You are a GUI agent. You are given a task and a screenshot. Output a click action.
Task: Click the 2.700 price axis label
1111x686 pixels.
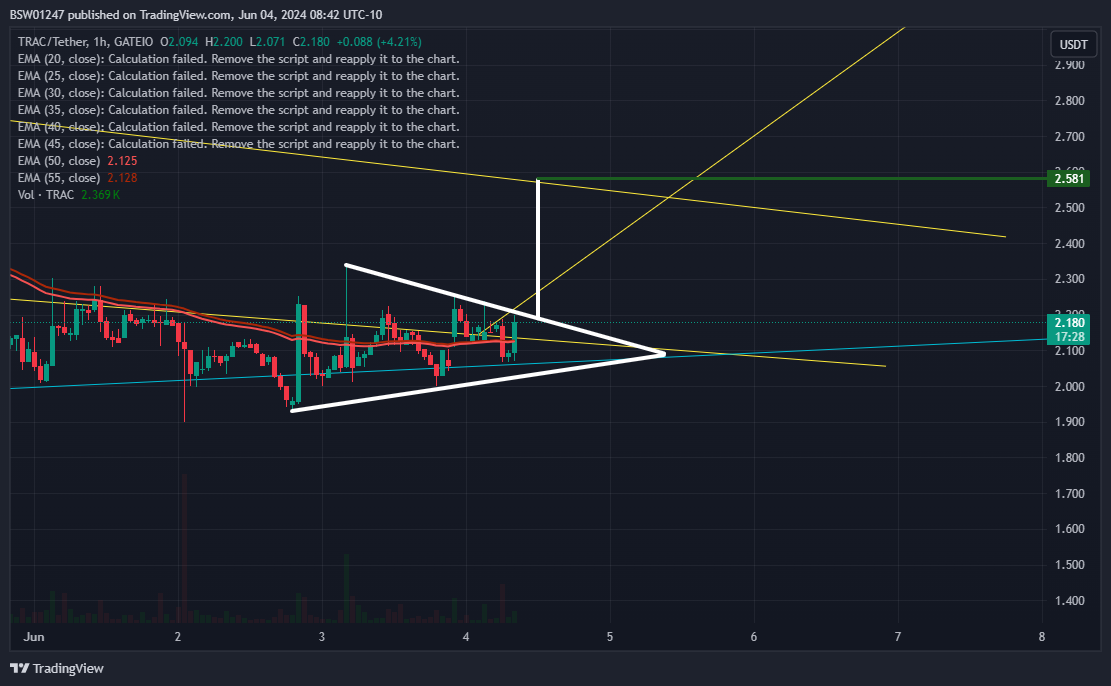[1069, 136]
